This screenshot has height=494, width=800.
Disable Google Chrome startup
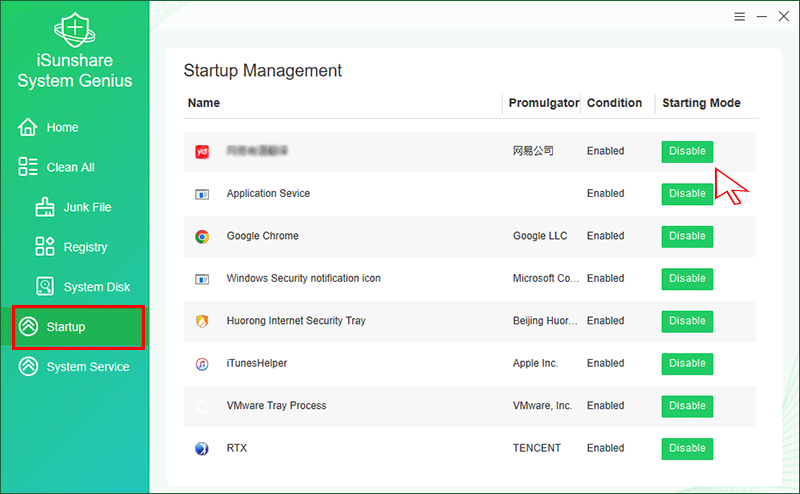pyautogui.click(x=687, y=237)
